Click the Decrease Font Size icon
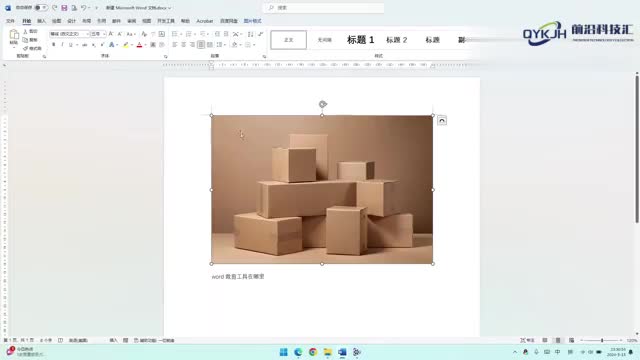This screenshot has height=360, width=640. pyautogui.click(x=120, y=34)
